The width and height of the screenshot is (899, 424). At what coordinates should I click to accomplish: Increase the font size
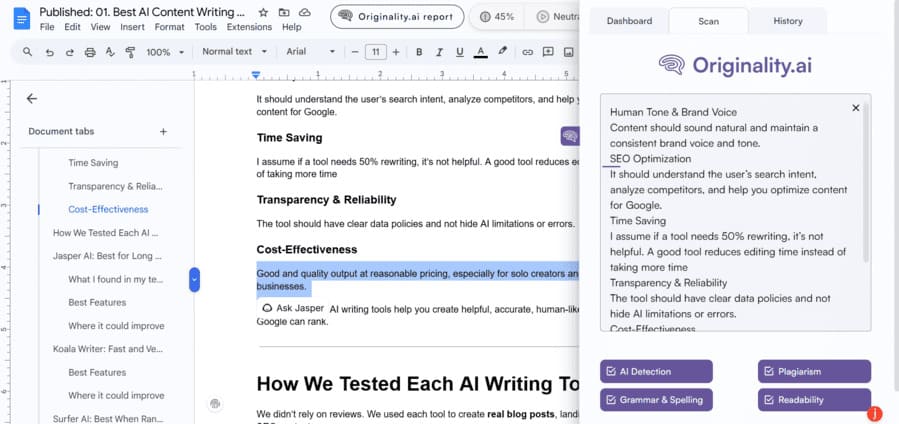click(396, 52)
